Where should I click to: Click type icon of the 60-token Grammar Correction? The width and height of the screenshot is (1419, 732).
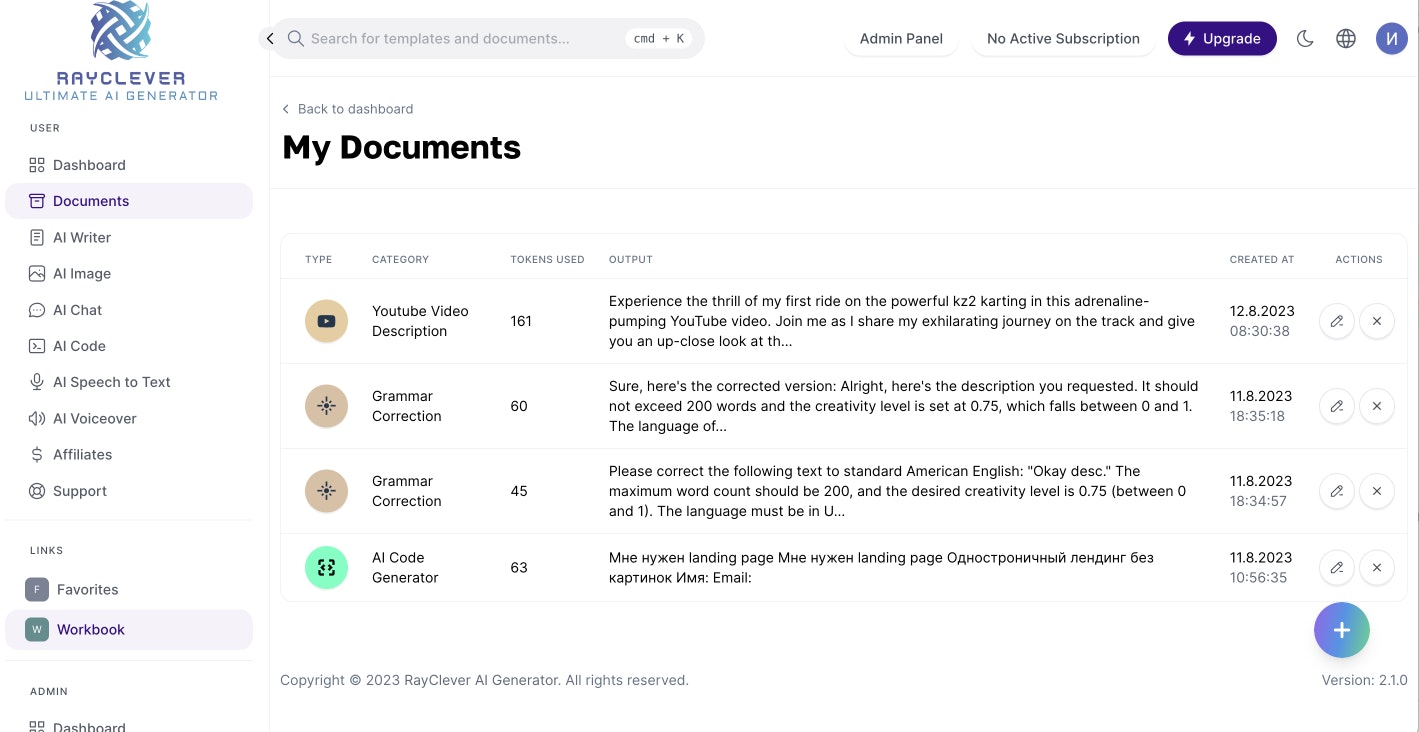point(326,406)
